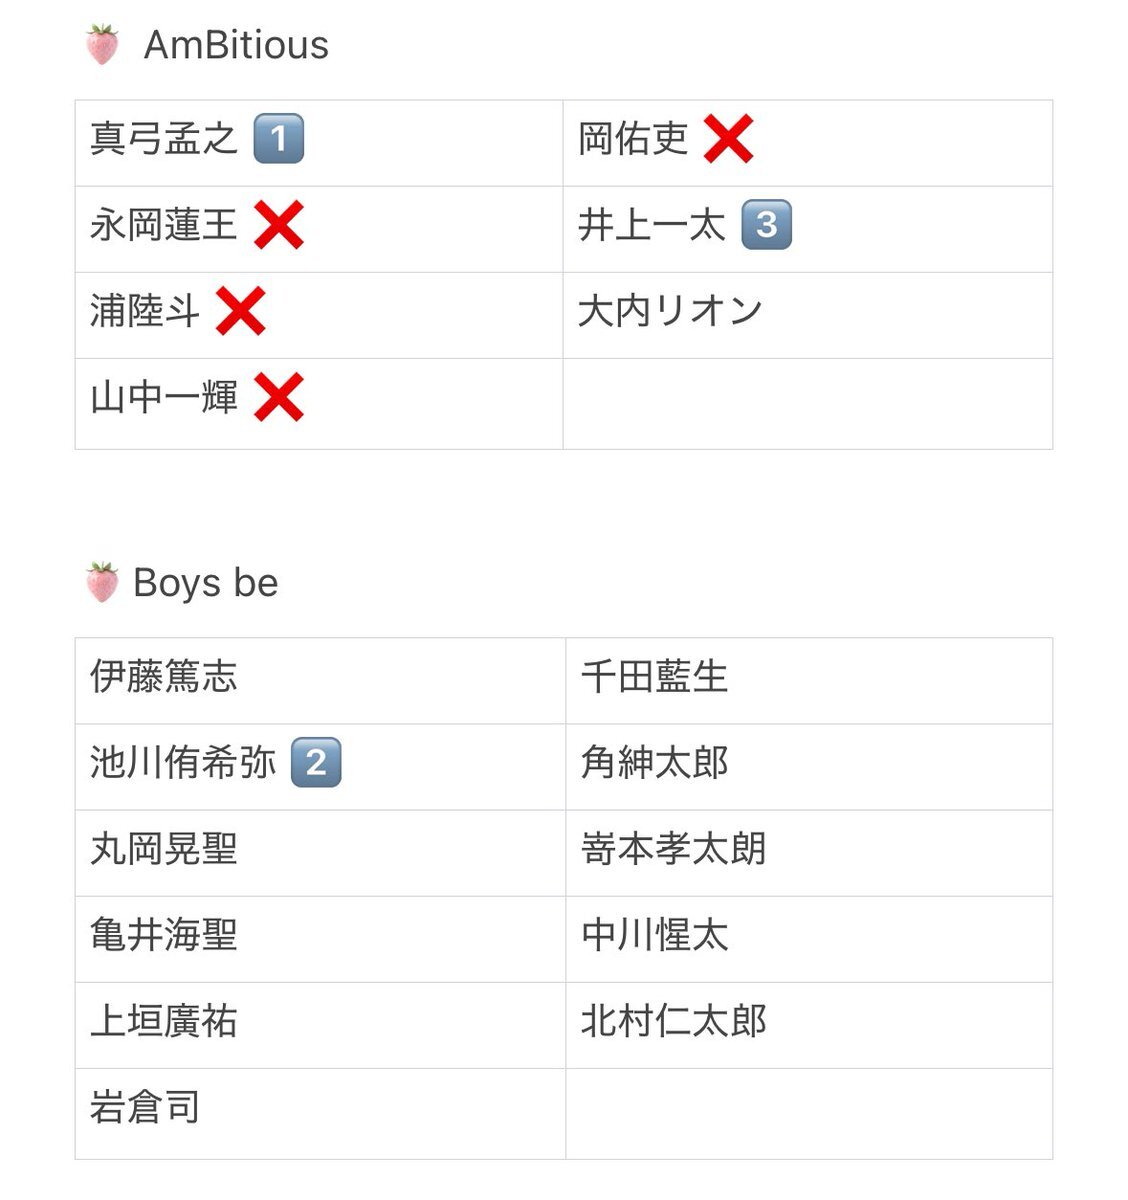Click the name 北村仁太郎
1128x1200 pixels.
point(673,1021)
